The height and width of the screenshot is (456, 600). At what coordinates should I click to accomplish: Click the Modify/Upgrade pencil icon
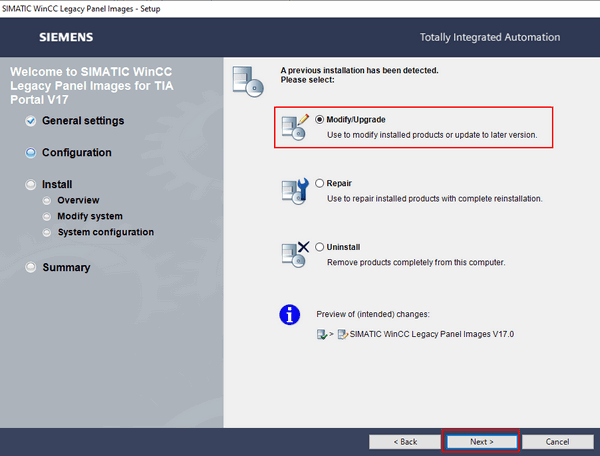click(295, 127)
